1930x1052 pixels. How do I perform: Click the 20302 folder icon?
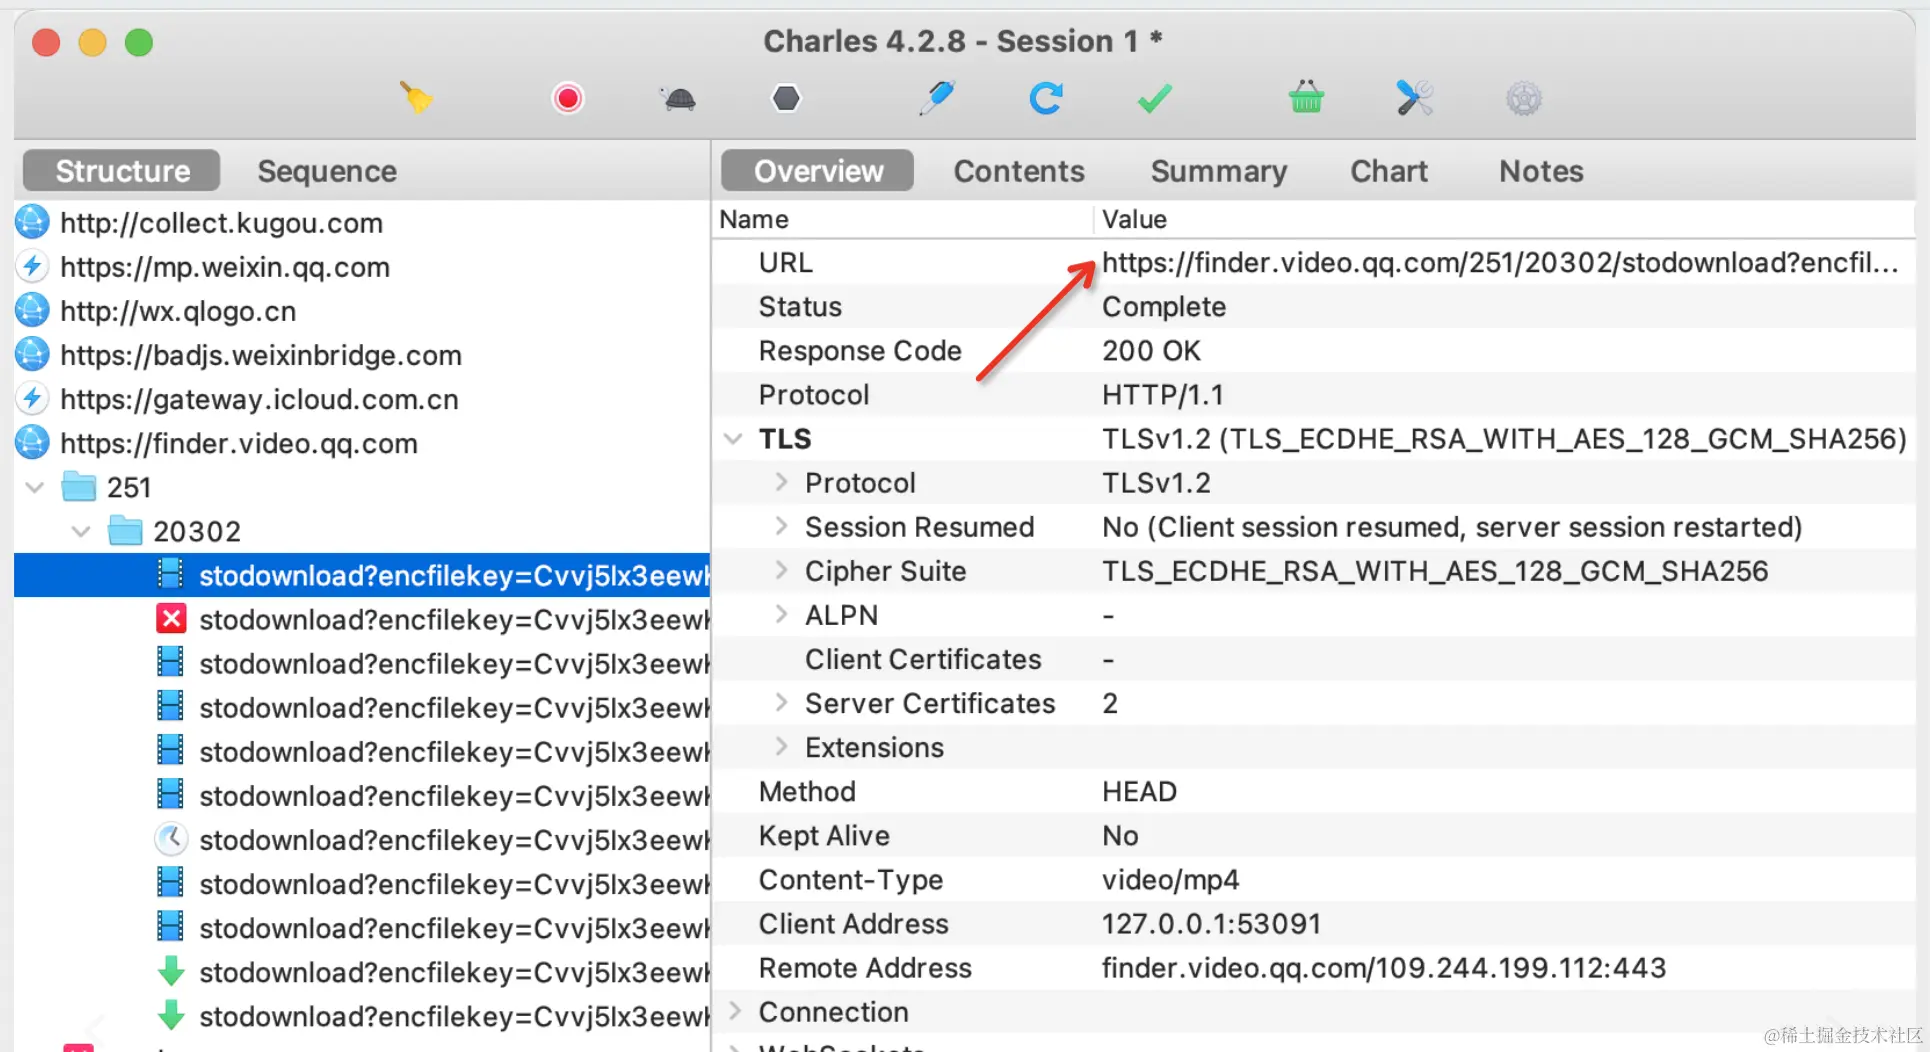pyautogui.click(x=125, y=530)
